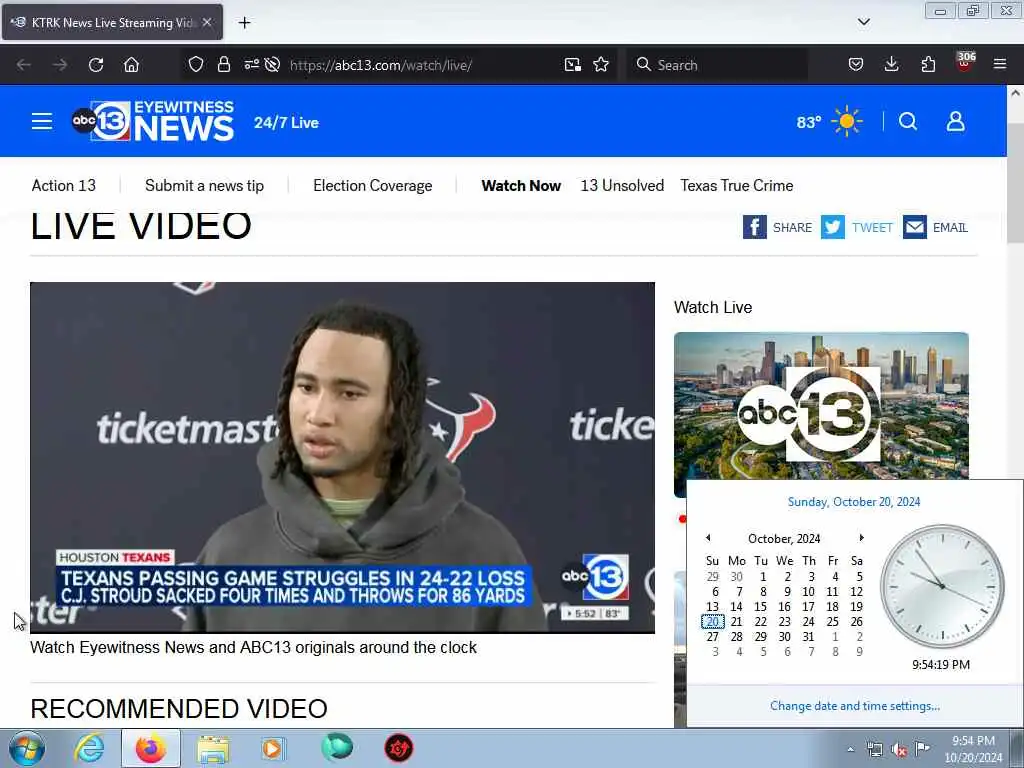This screenshot has height=768, width=1024.
Task: Select October 31 in calendar
Action: point(808,637)
